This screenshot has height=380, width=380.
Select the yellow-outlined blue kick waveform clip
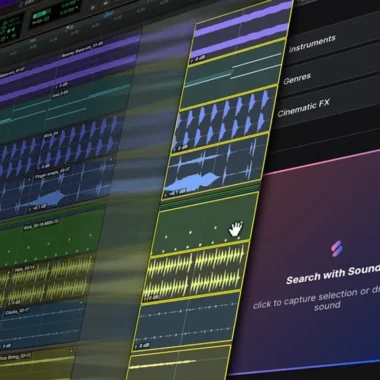point(223,121)
